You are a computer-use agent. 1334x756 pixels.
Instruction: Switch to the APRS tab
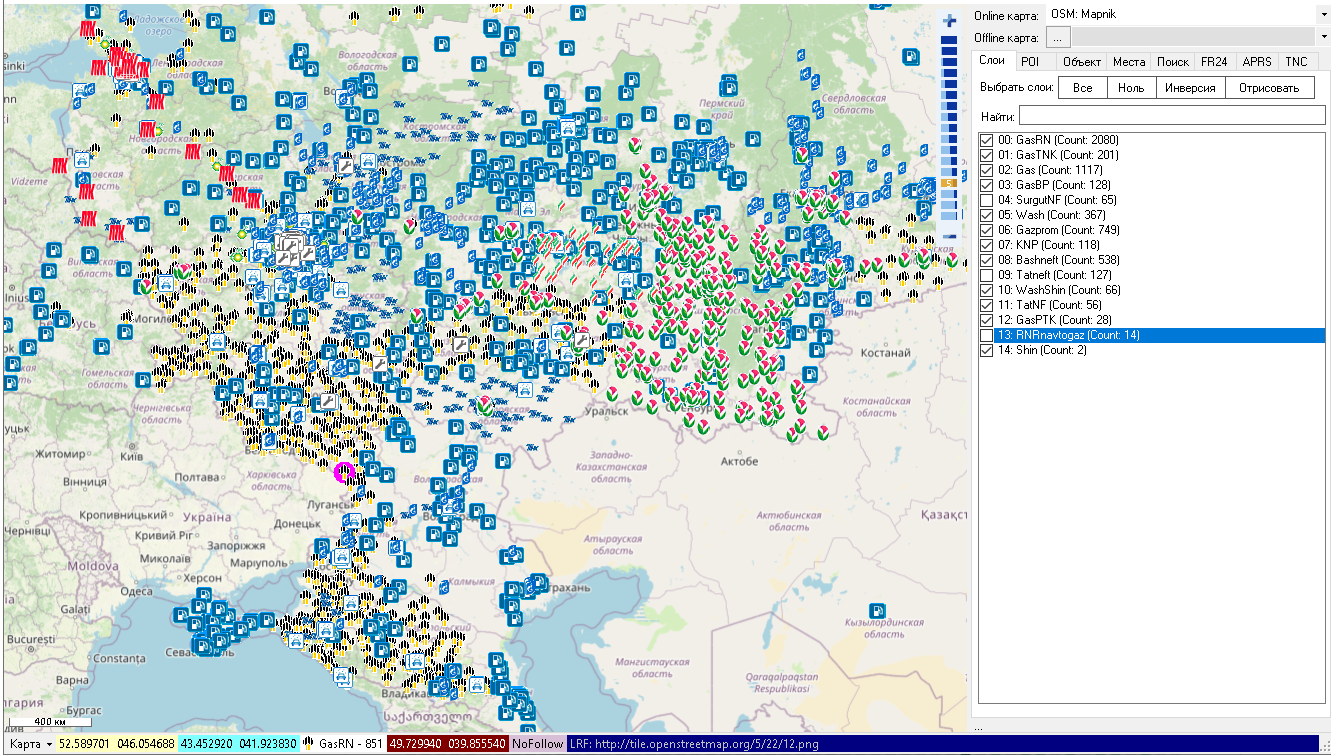(x=1257, y=62)
